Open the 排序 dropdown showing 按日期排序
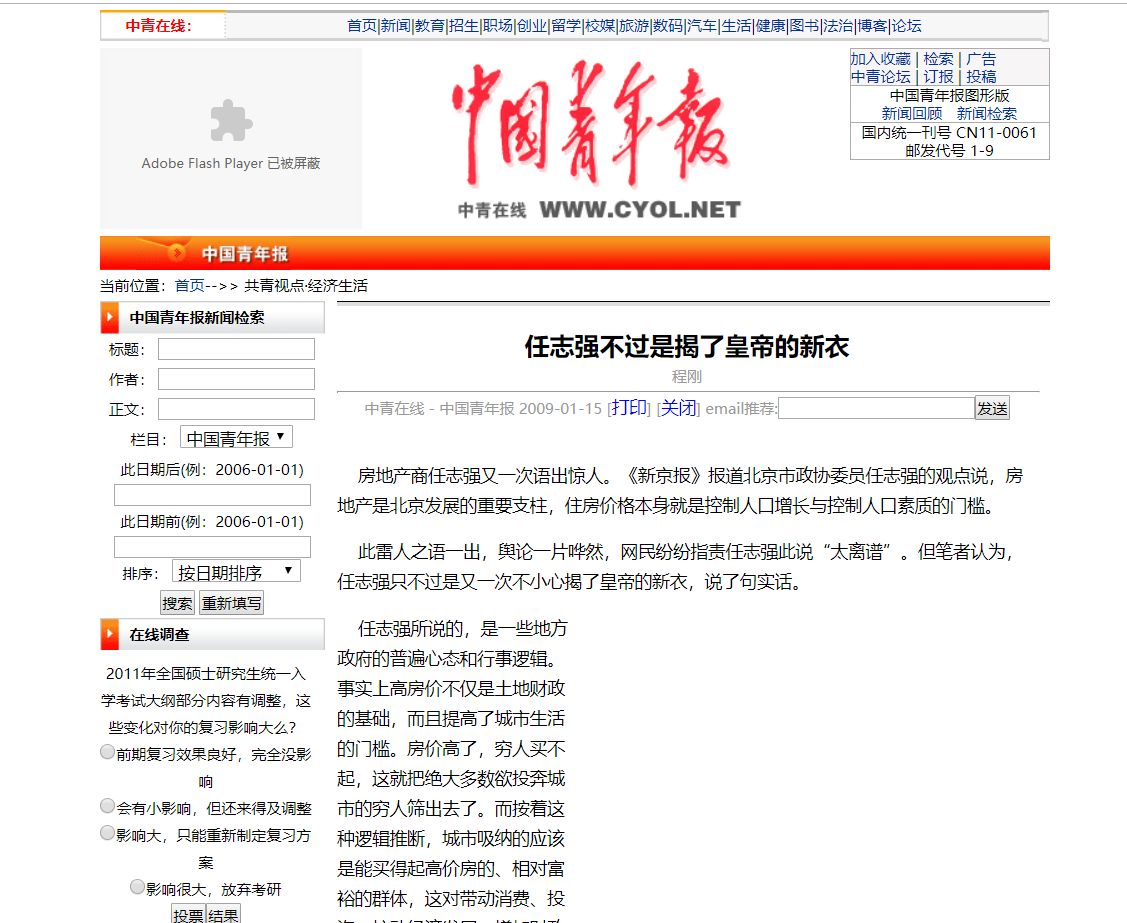The image size is (1127, 923). click(236, 572)
